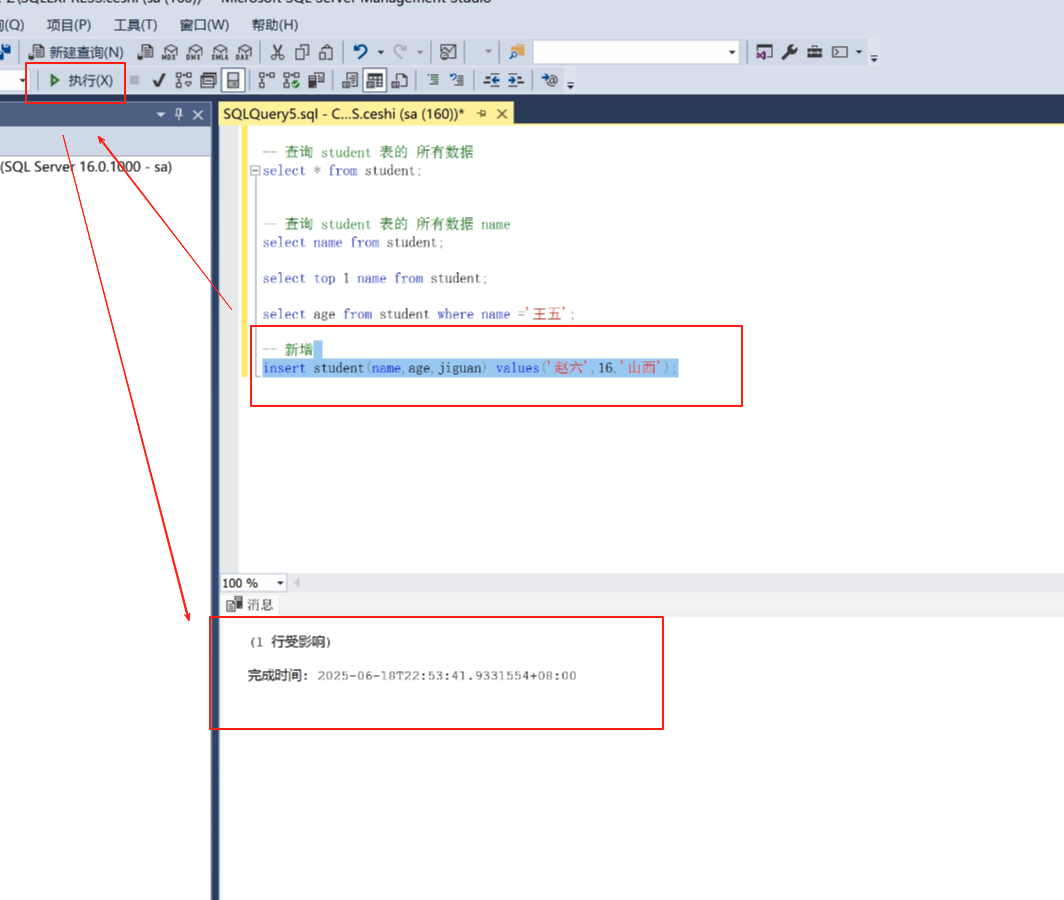Image resolution: width=1064 pixels, height=900 pixels.
Task: Pin the SQLQuery5.sql tab
Action: pos(482,114)
